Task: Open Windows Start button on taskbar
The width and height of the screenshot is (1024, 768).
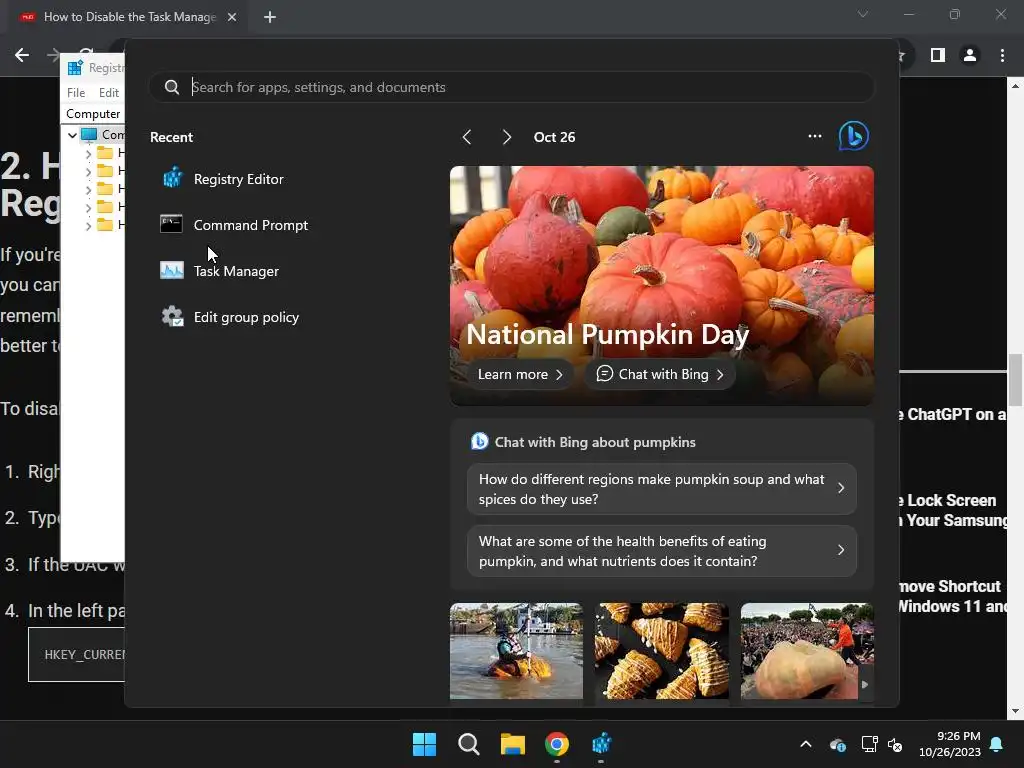Action: [424, 744]
